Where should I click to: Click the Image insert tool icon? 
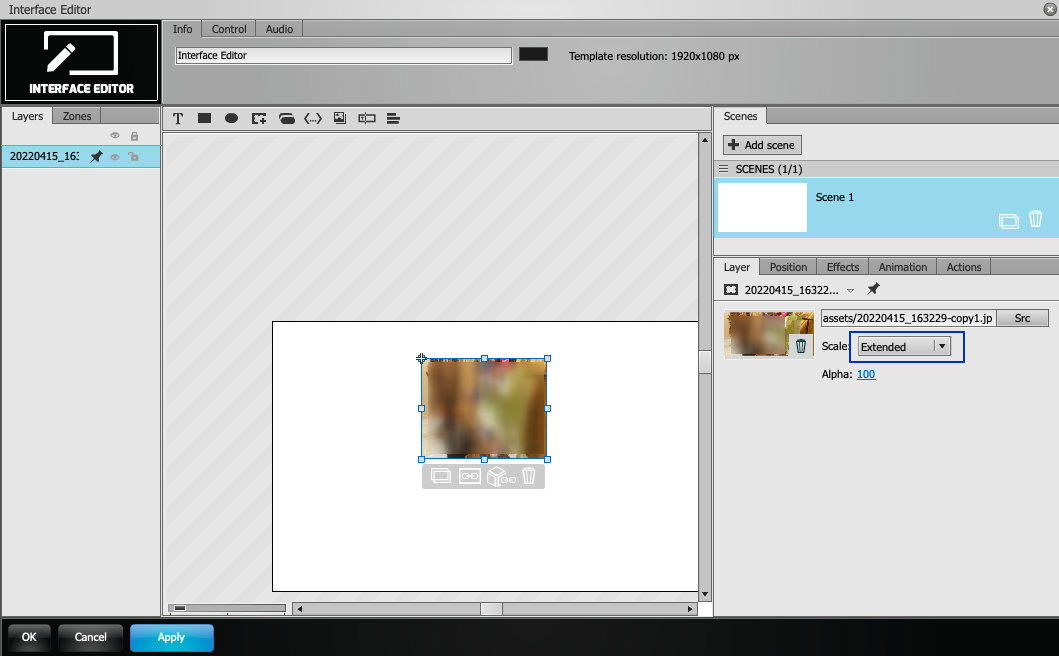tap(340, 118)
